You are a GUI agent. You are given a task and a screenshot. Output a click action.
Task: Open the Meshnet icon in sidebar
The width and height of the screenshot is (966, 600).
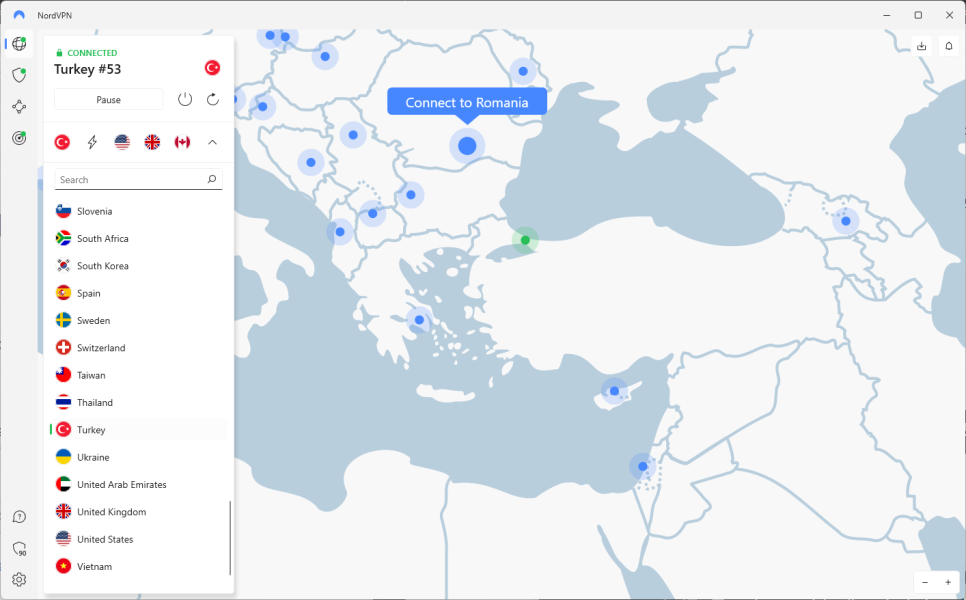19,107
